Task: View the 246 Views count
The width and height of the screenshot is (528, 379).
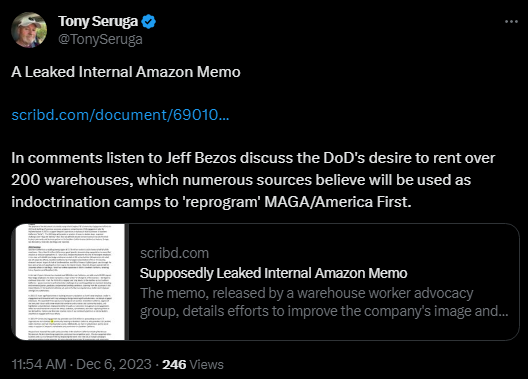Action: (193, 365)
